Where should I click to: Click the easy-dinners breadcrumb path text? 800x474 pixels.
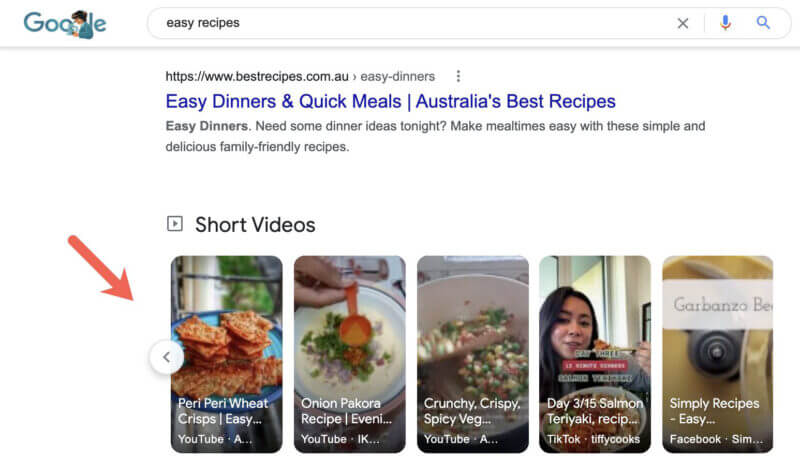click(397, 77)
